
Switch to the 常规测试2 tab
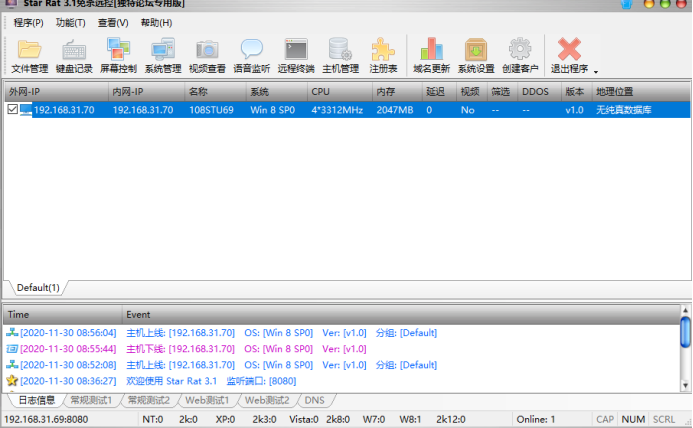point(148,400)
